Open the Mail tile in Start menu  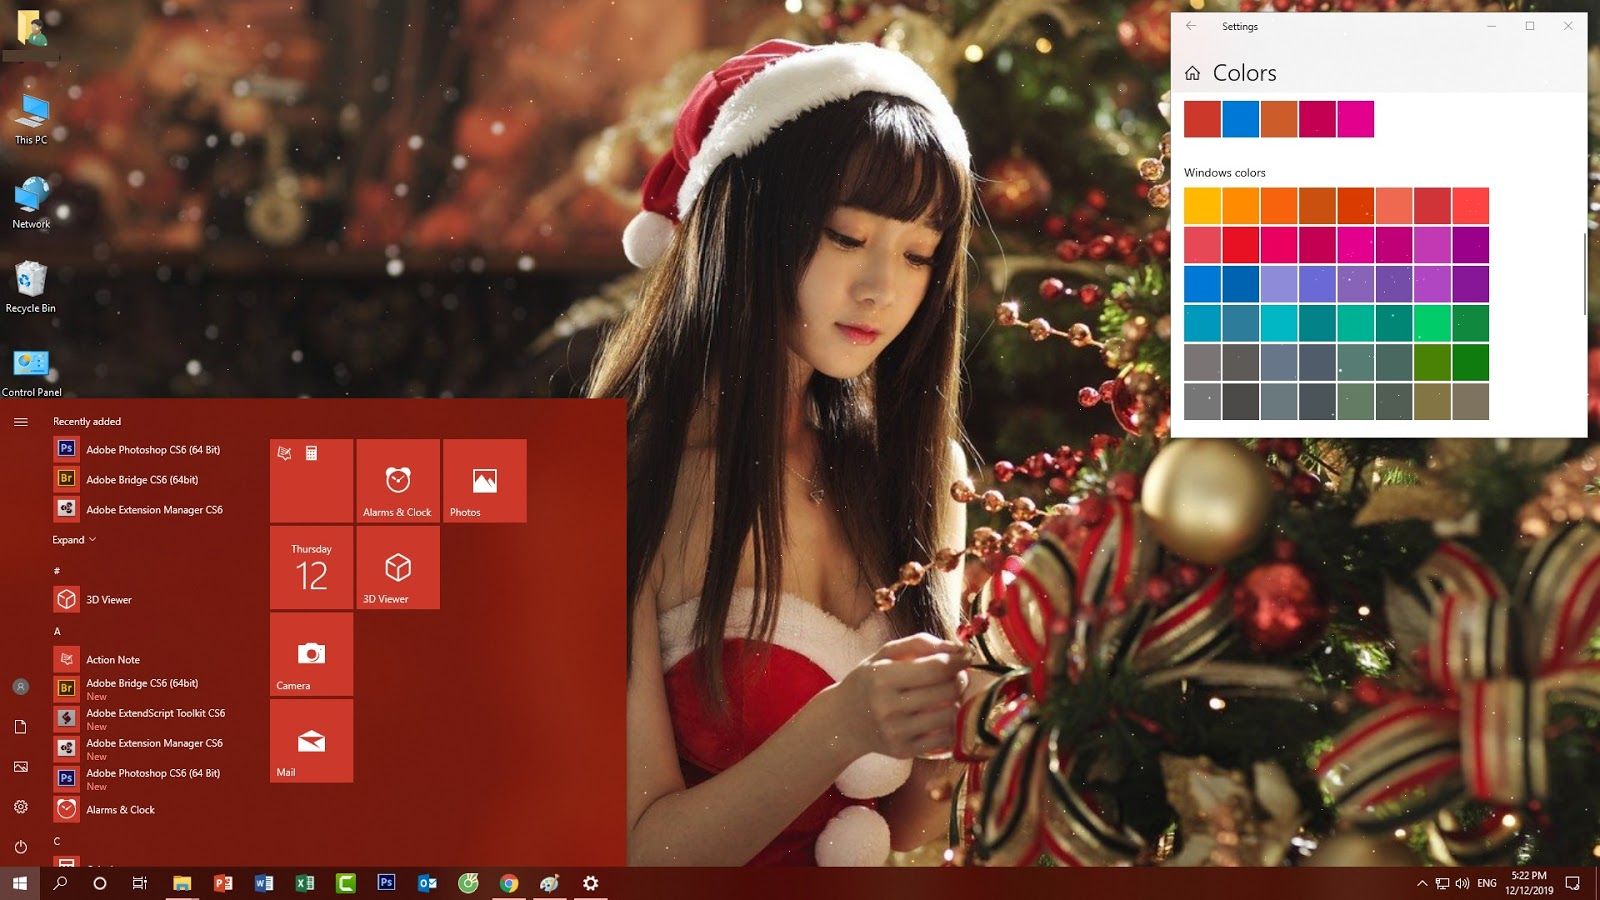click(x=311, y=741)
